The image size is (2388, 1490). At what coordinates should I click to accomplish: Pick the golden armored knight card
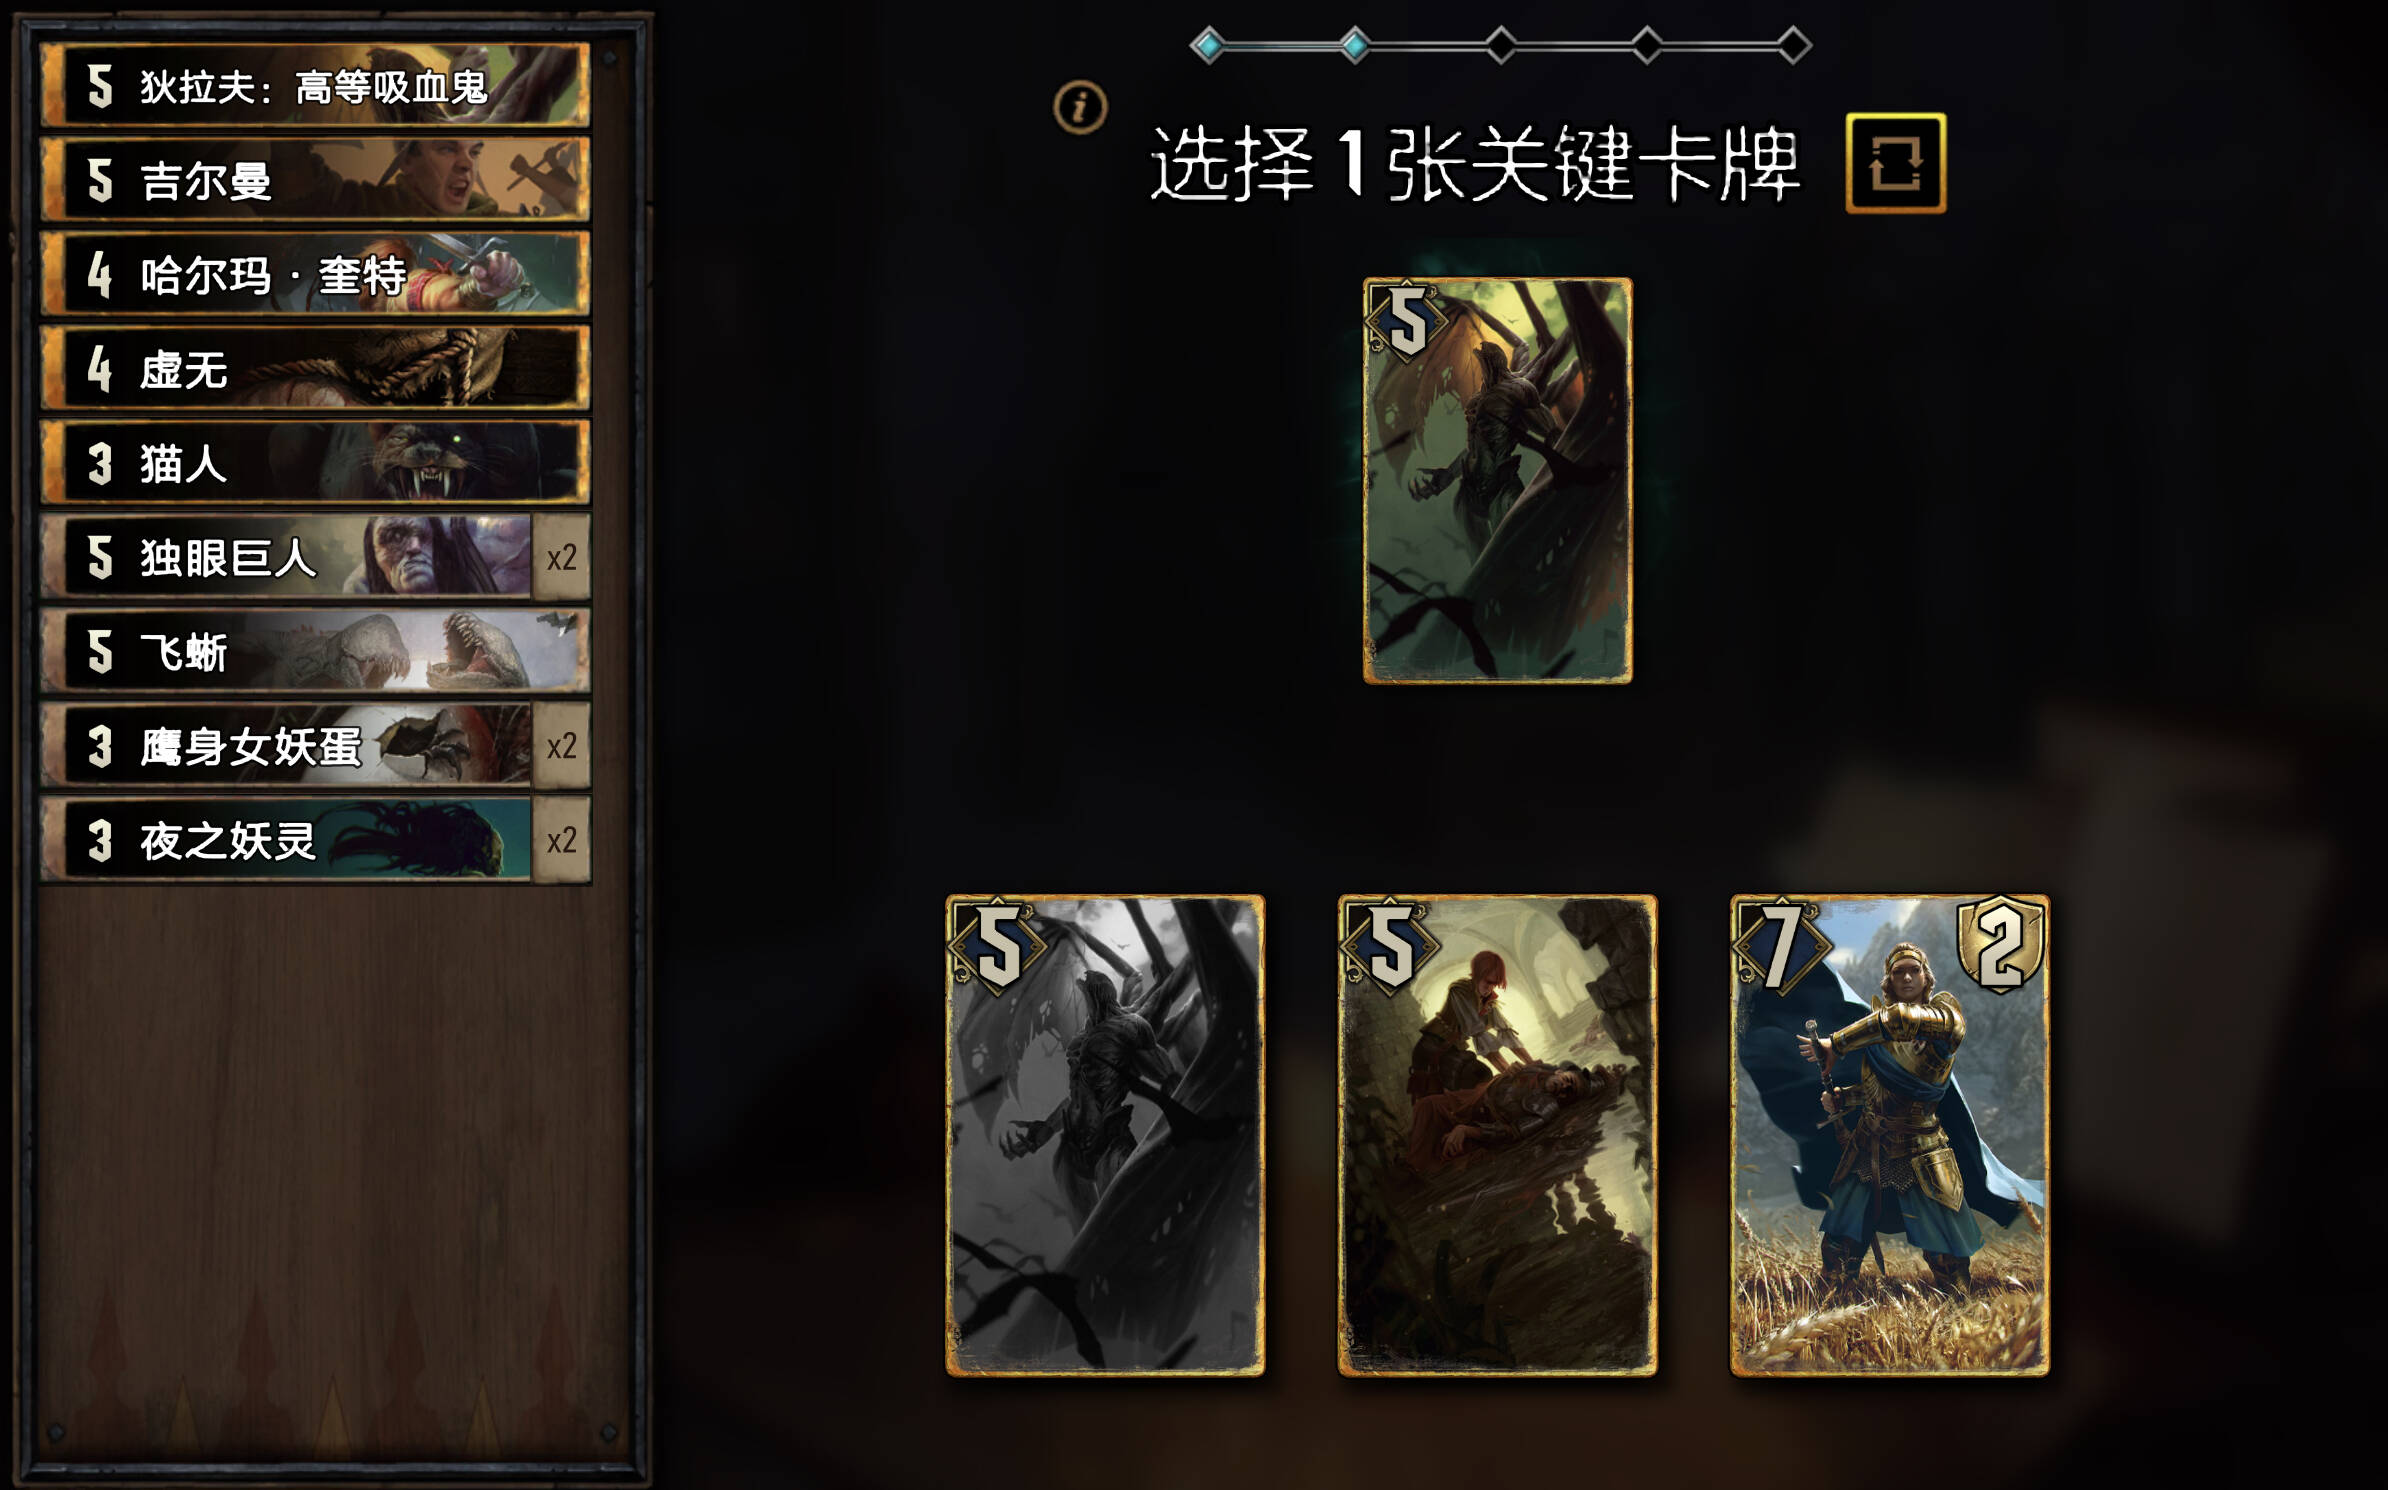pos(1890,1135)
